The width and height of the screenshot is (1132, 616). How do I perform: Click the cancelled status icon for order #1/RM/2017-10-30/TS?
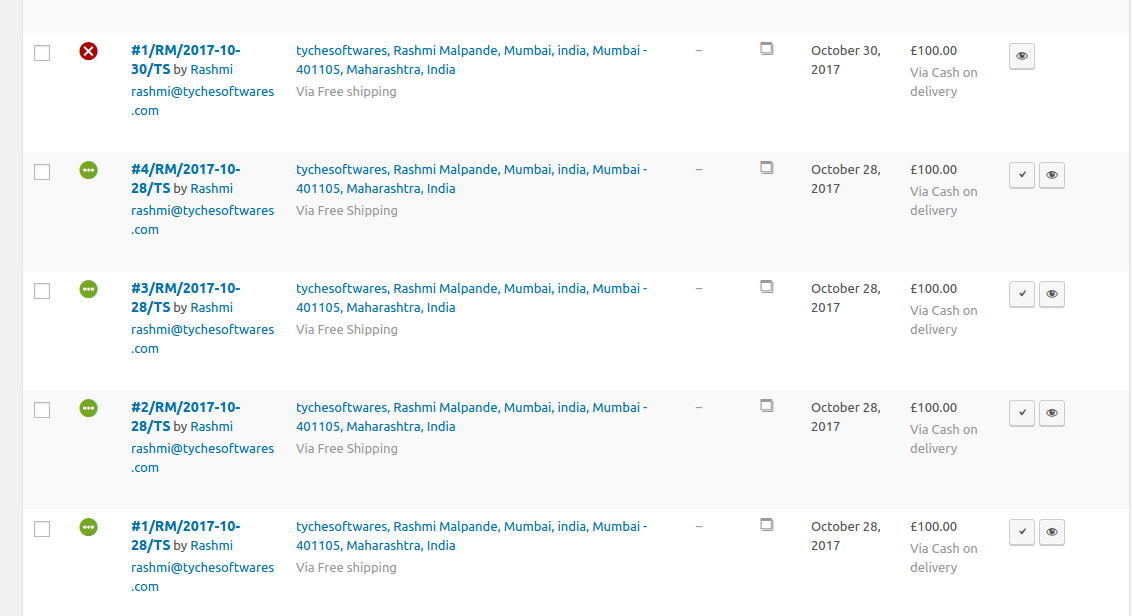click(88, 51)
